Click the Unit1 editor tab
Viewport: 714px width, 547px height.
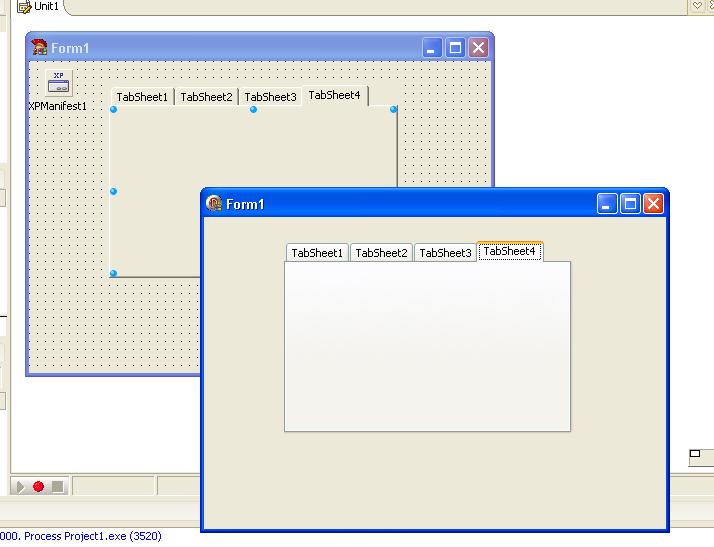pyautogui.click(x=37, y=6)
